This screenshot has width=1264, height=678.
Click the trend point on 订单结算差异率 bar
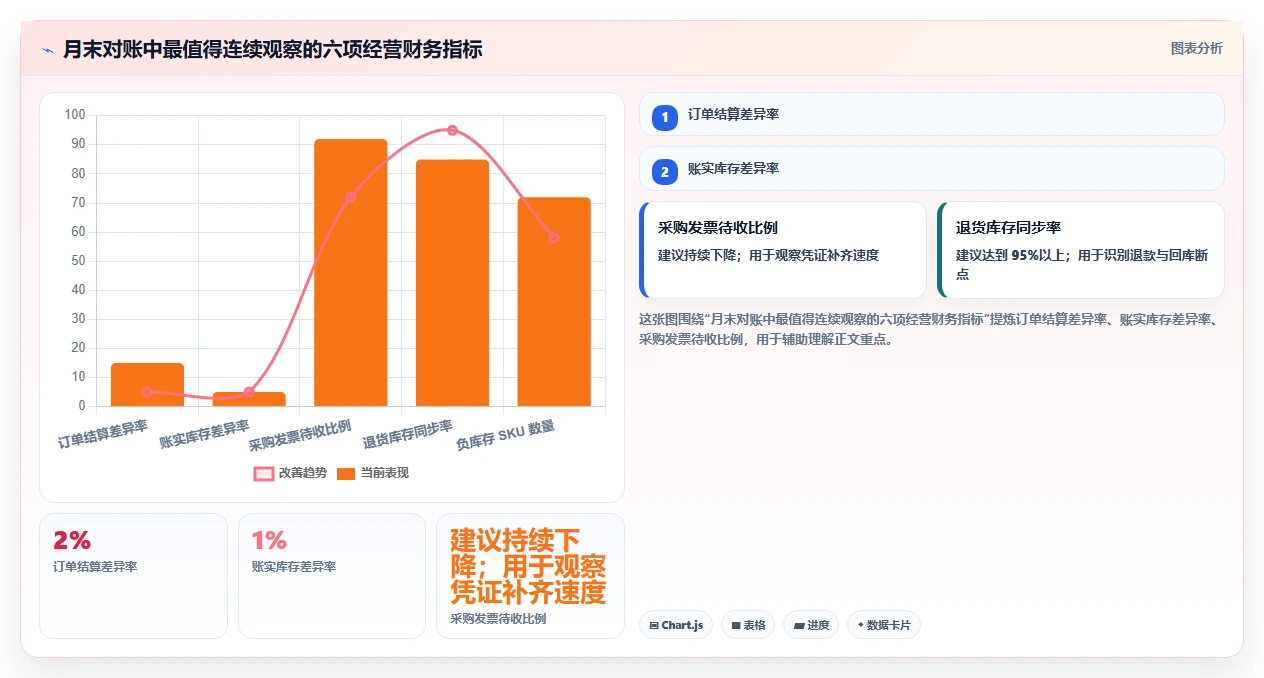point(147,392)
